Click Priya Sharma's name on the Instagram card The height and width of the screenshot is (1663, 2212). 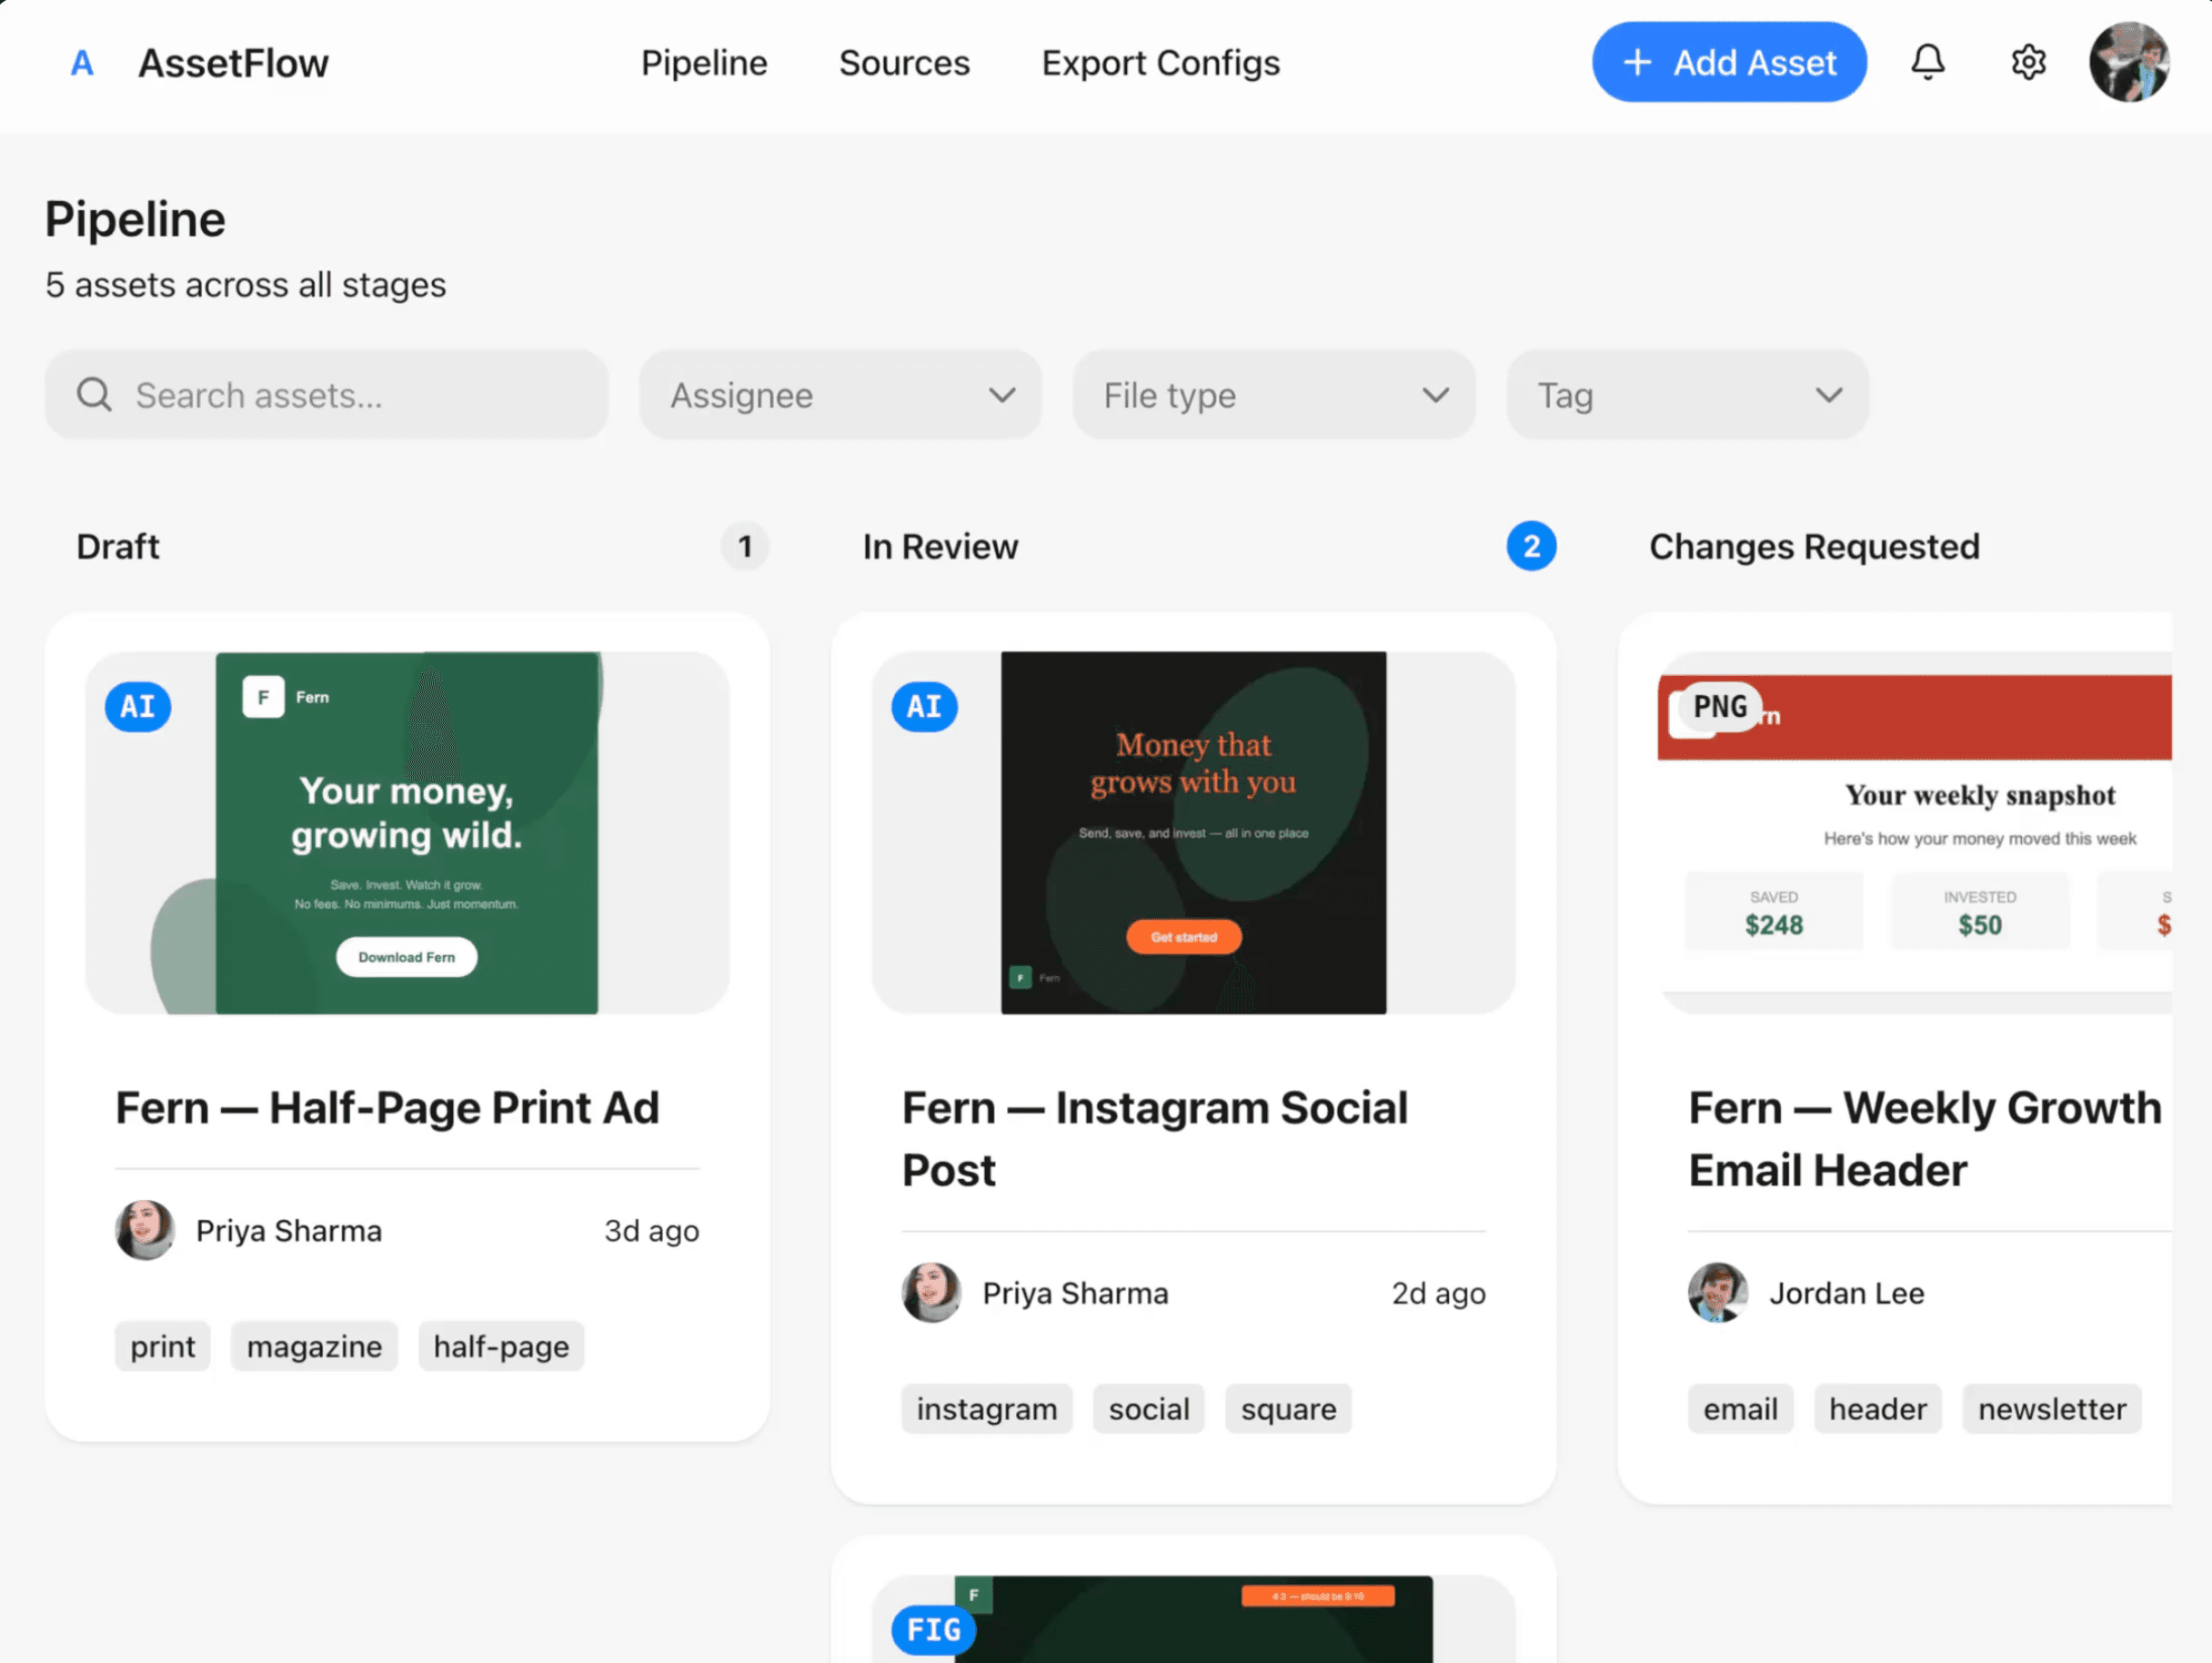[1075, 1292]
